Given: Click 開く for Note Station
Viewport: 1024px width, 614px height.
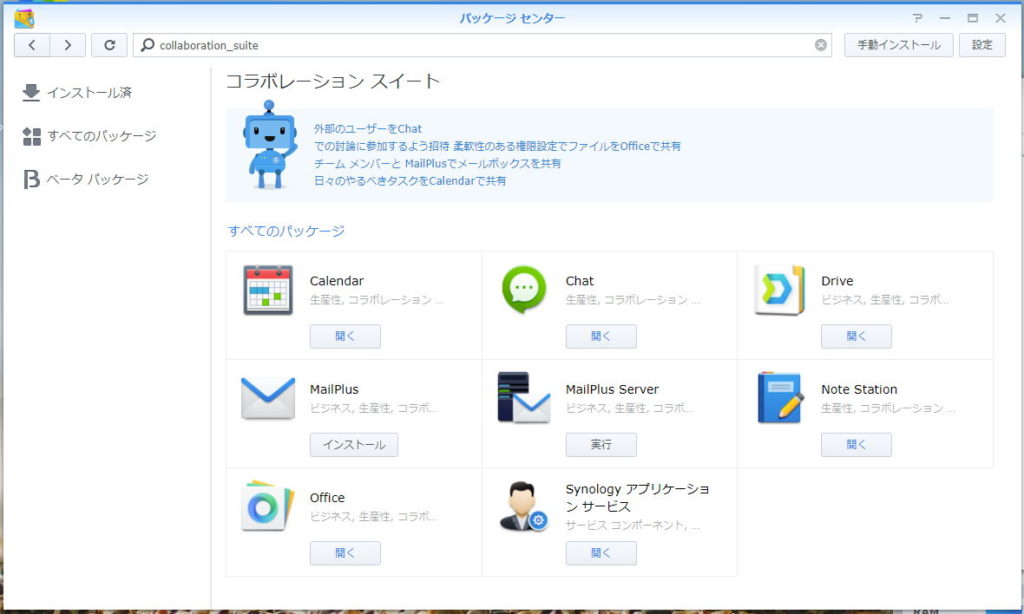Looking at the screenshot, I should 856,445.
